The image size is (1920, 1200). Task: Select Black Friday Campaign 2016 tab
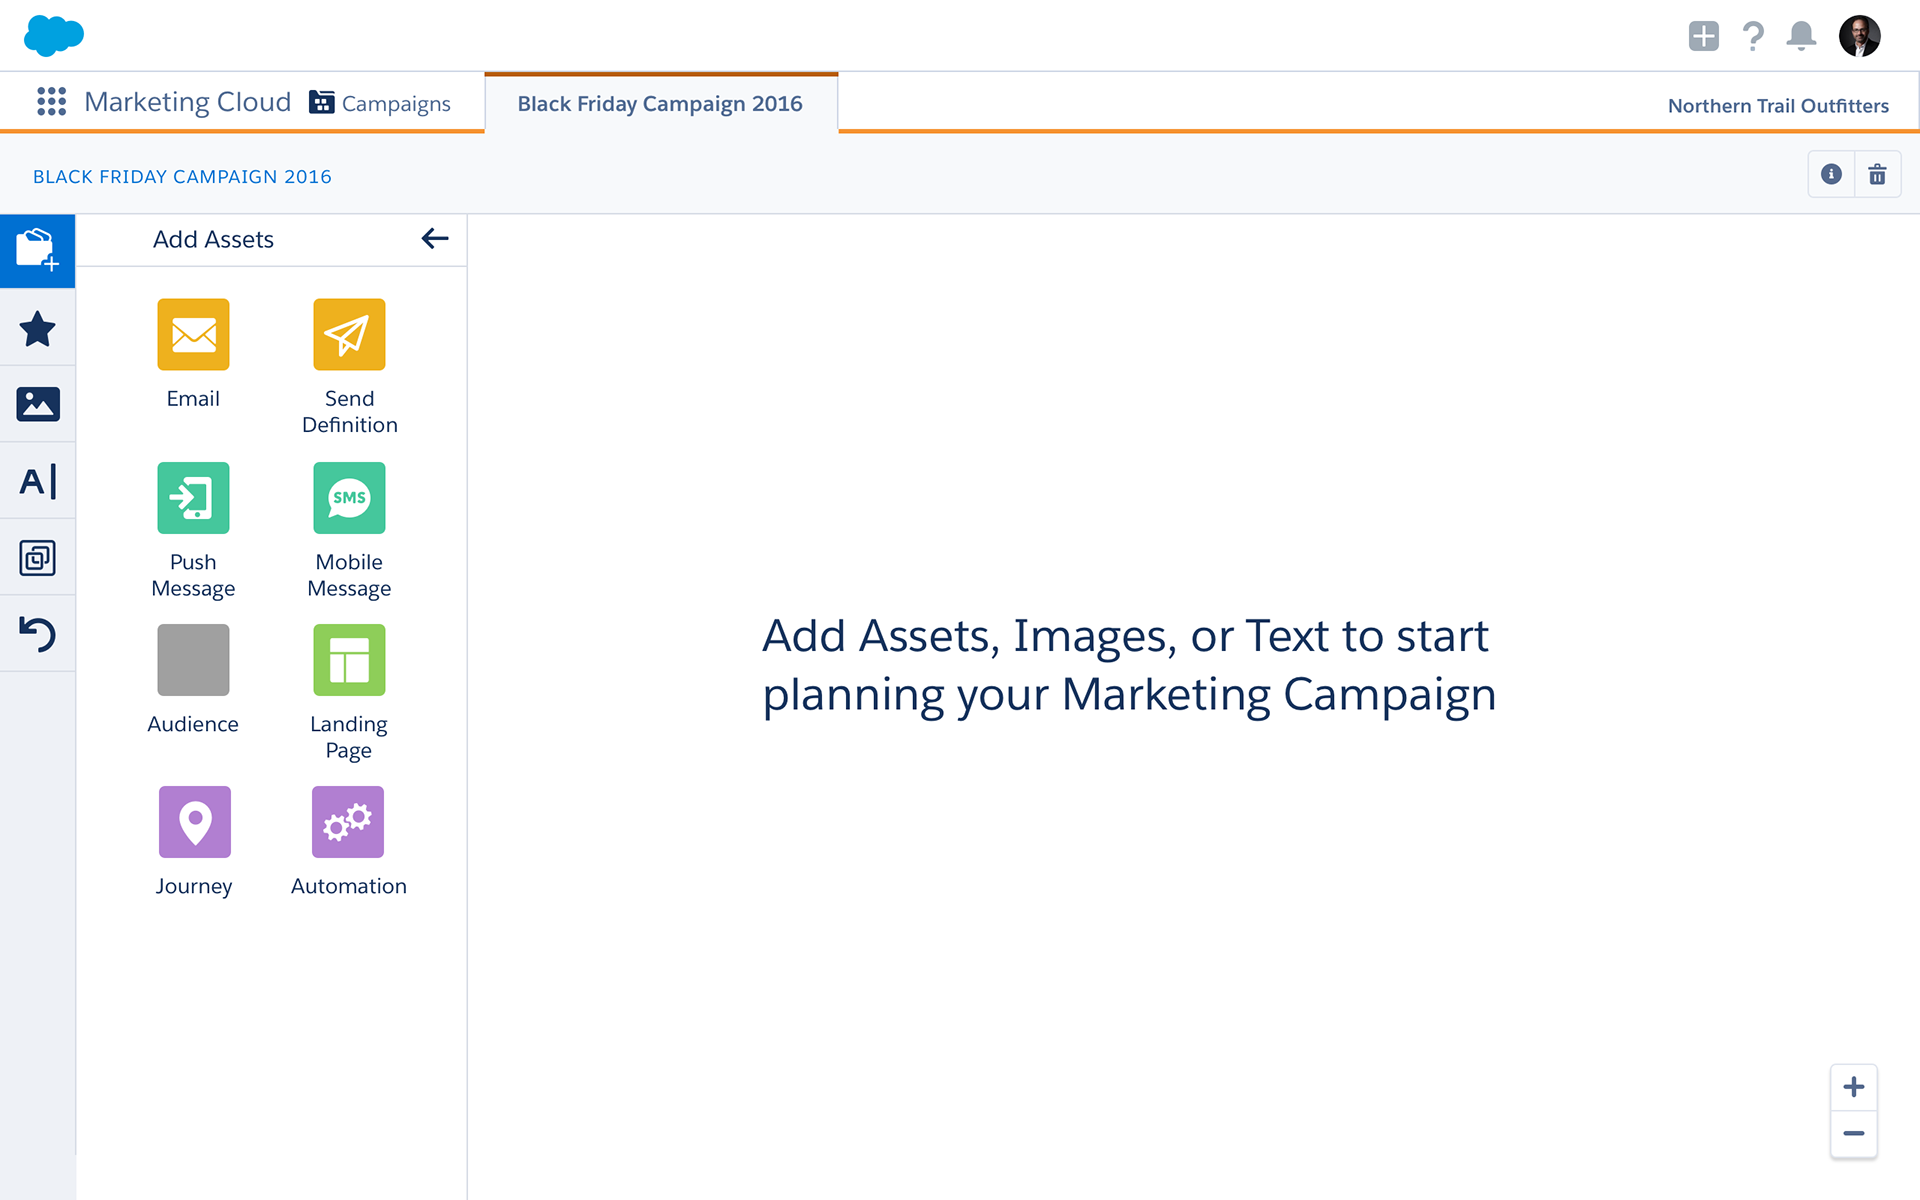click(660, 103)
